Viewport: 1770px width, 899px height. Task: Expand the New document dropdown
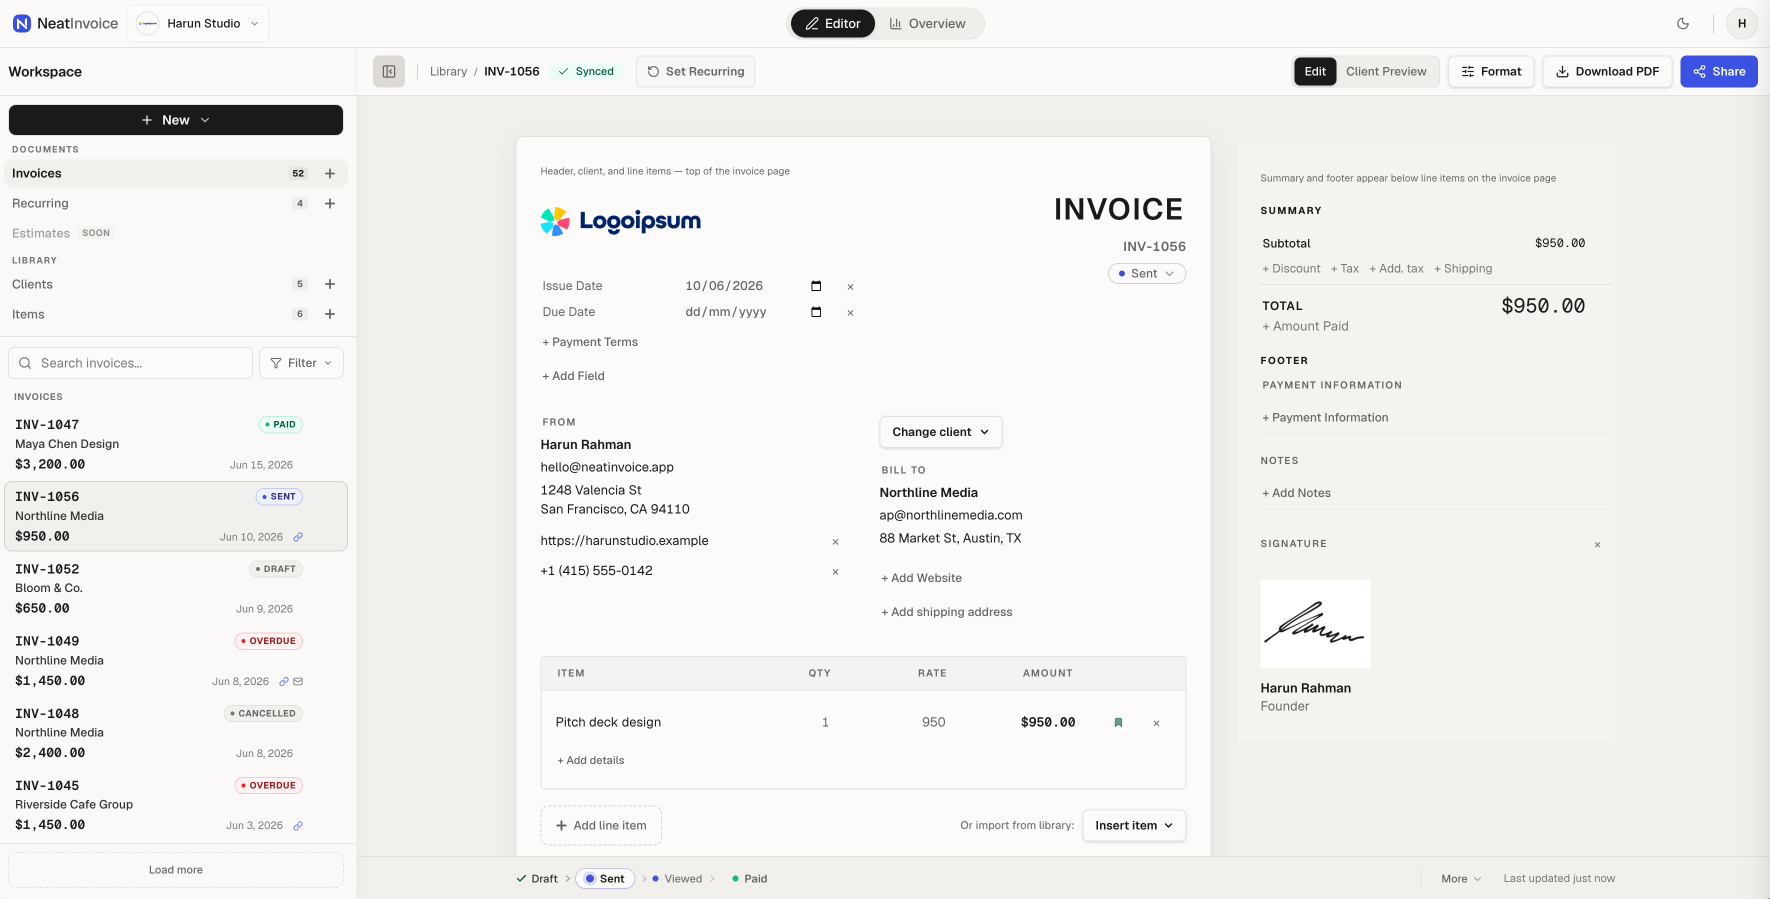click(x=176, y=120)
